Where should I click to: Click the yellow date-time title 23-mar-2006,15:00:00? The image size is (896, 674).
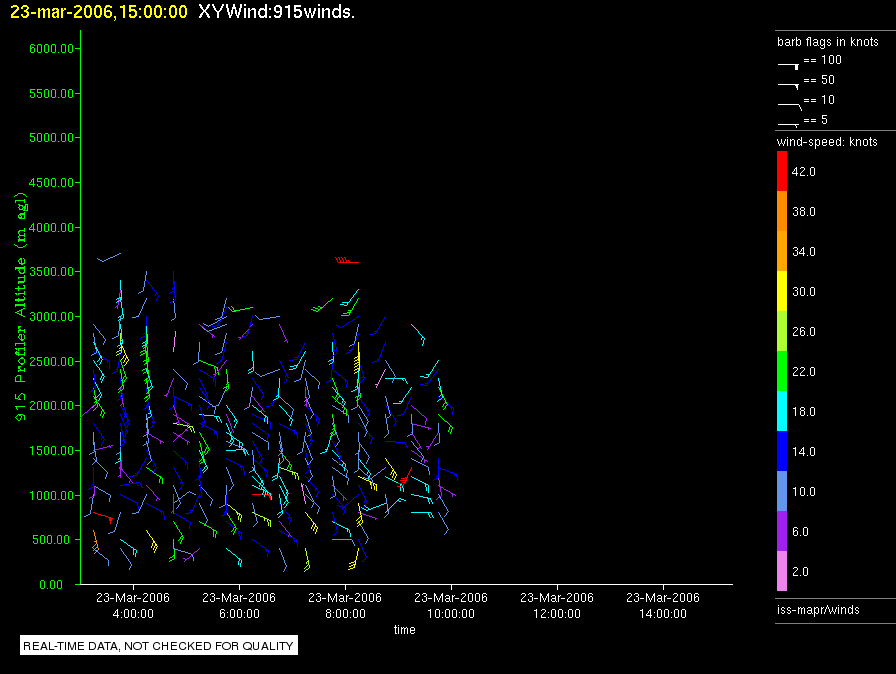99,11
